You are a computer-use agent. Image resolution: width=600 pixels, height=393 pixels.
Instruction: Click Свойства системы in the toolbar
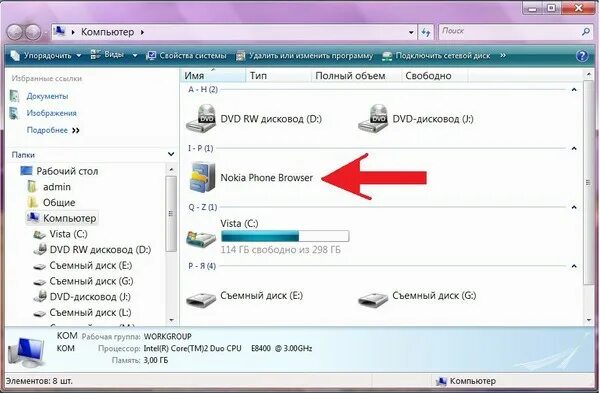coord(187,55)
